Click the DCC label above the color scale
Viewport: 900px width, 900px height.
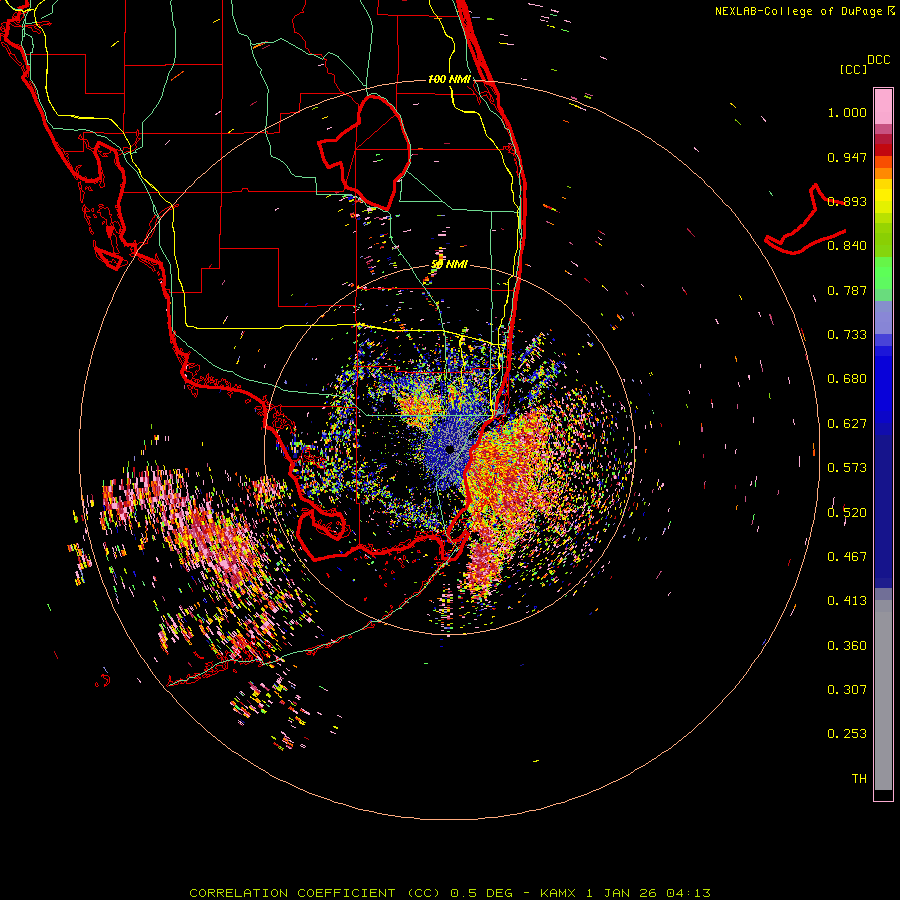pos(878,59)
